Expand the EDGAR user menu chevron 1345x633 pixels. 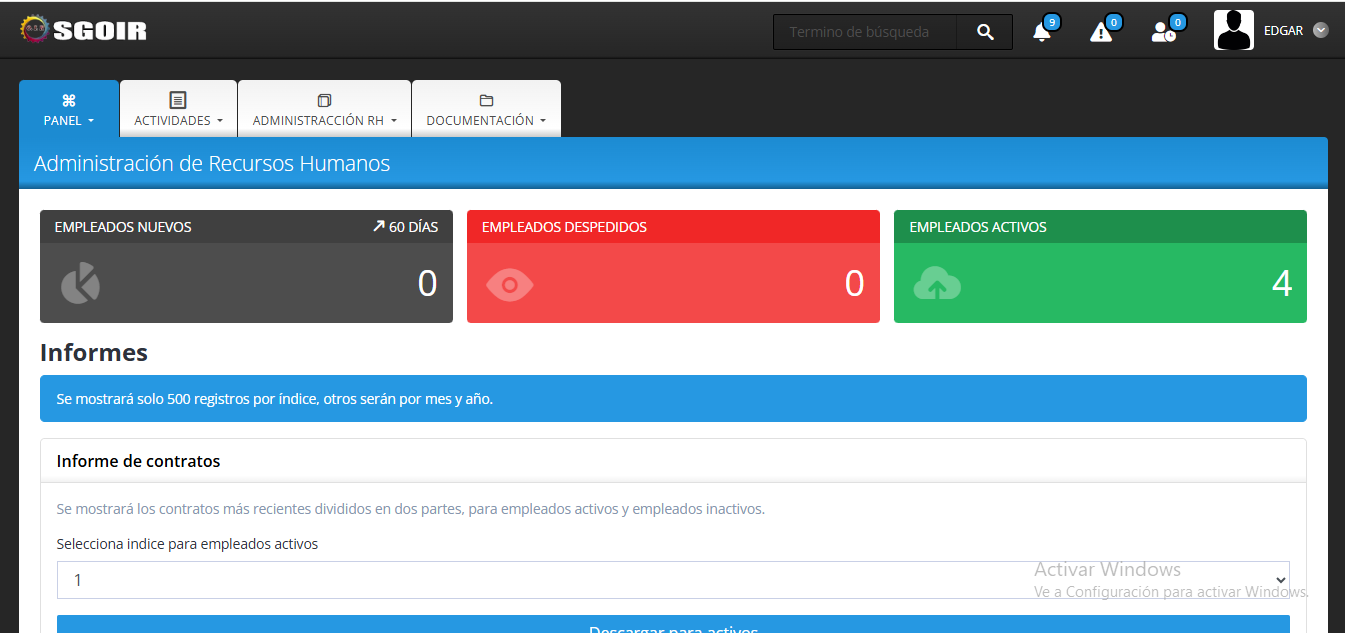click(x=1320, y=30)
